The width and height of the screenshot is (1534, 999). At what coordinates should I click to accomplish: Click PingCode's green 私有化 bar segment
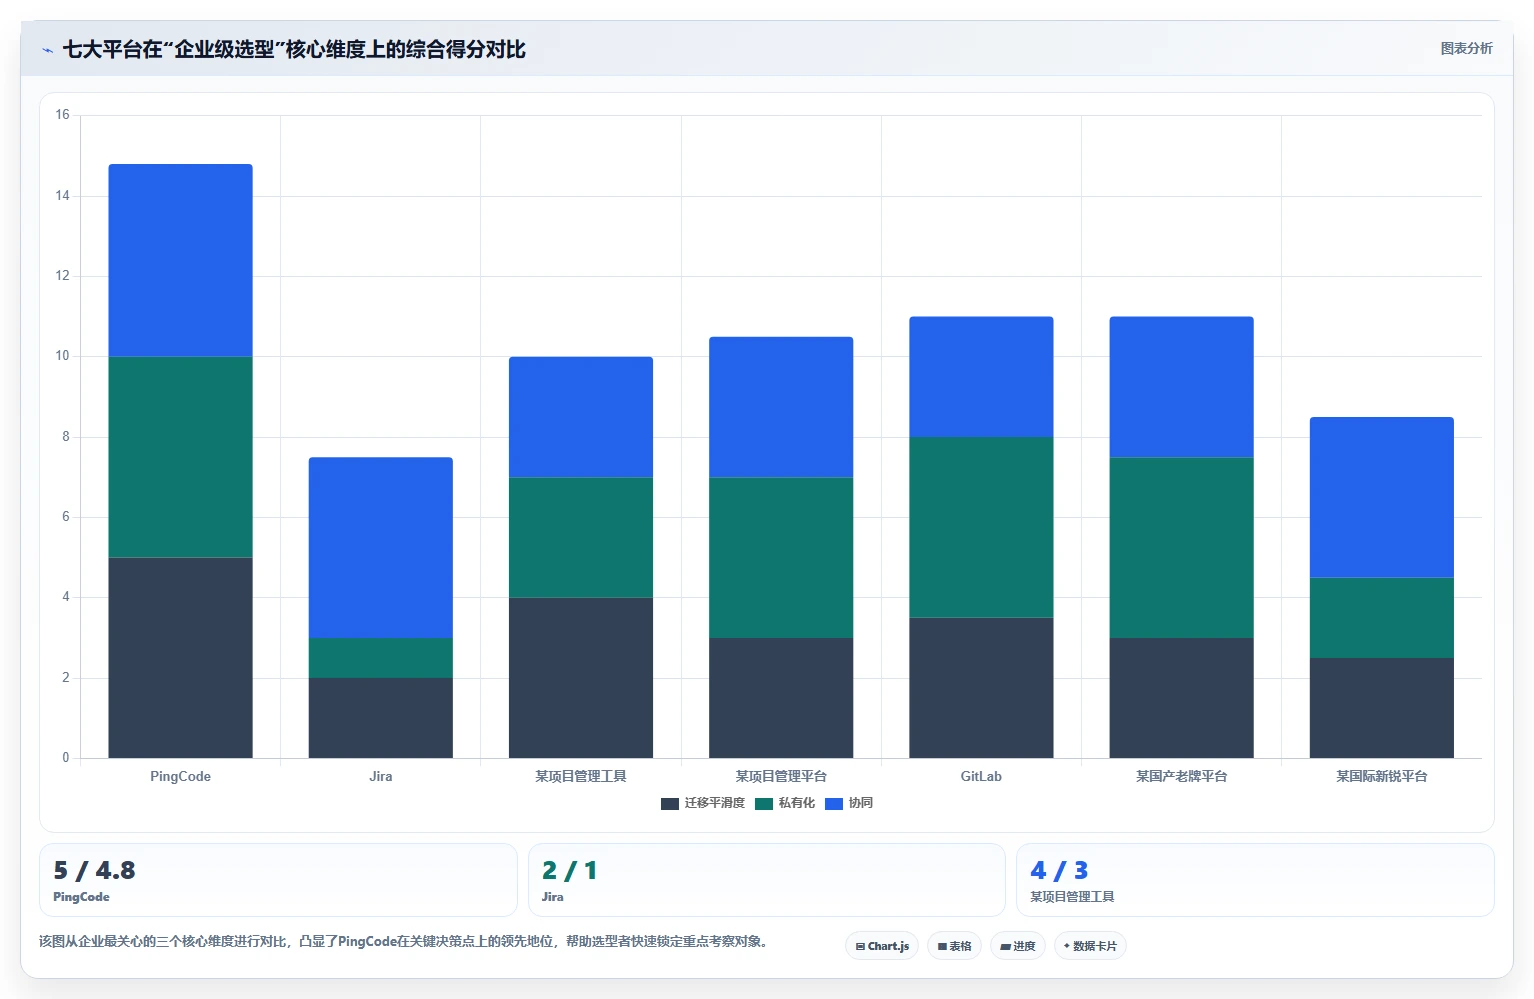(x=180, y=457)
